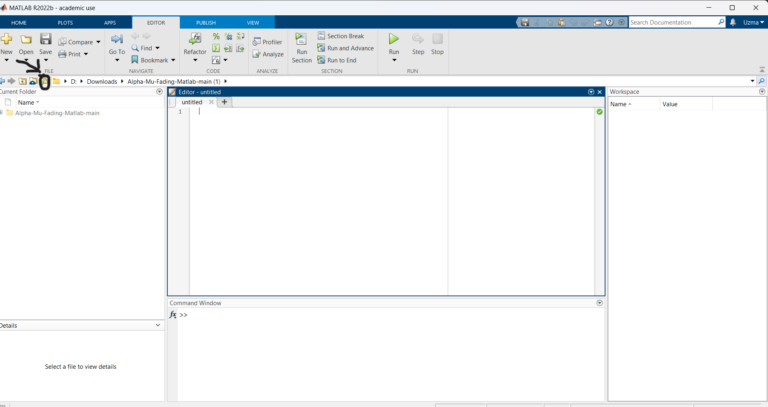Click the Go To arrow icon
The height and width of the screenshot is (407, 768).
point(117,39)
